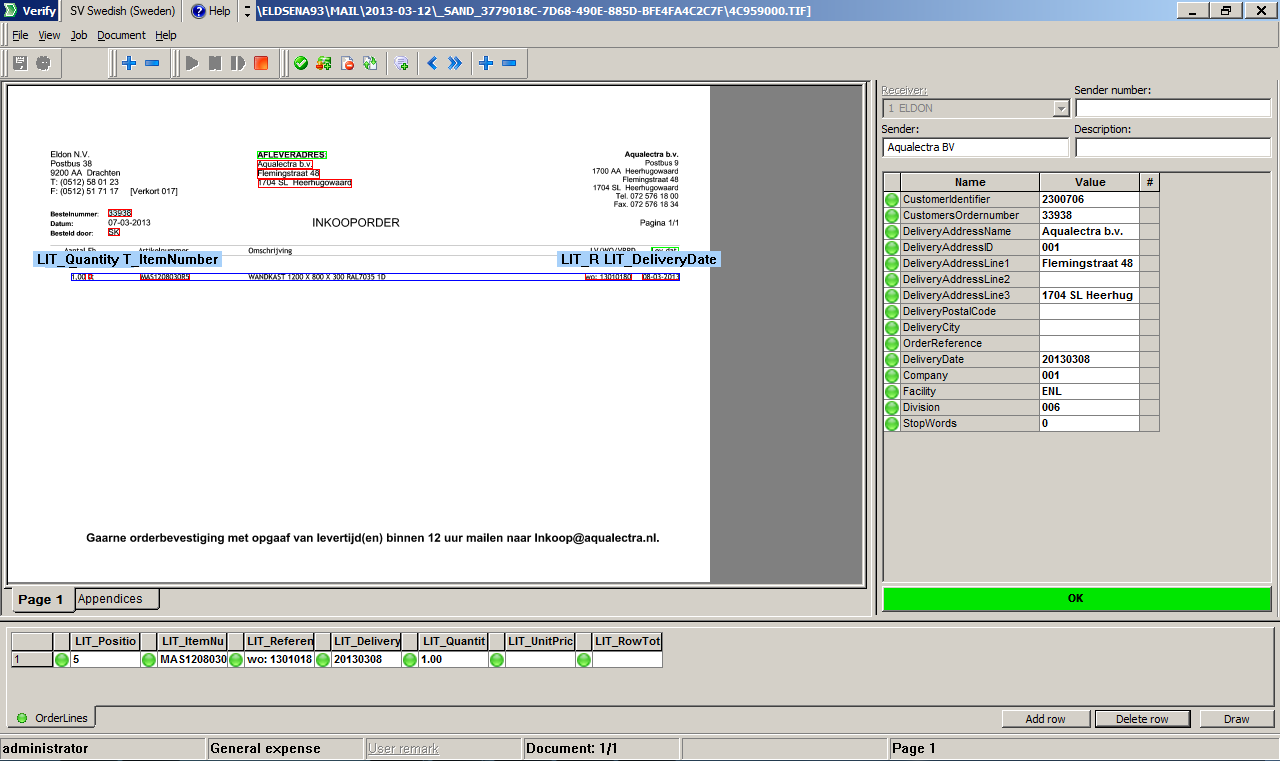
Task: Click the last blue minus toolbar icon
Action: tap(509, 63)
